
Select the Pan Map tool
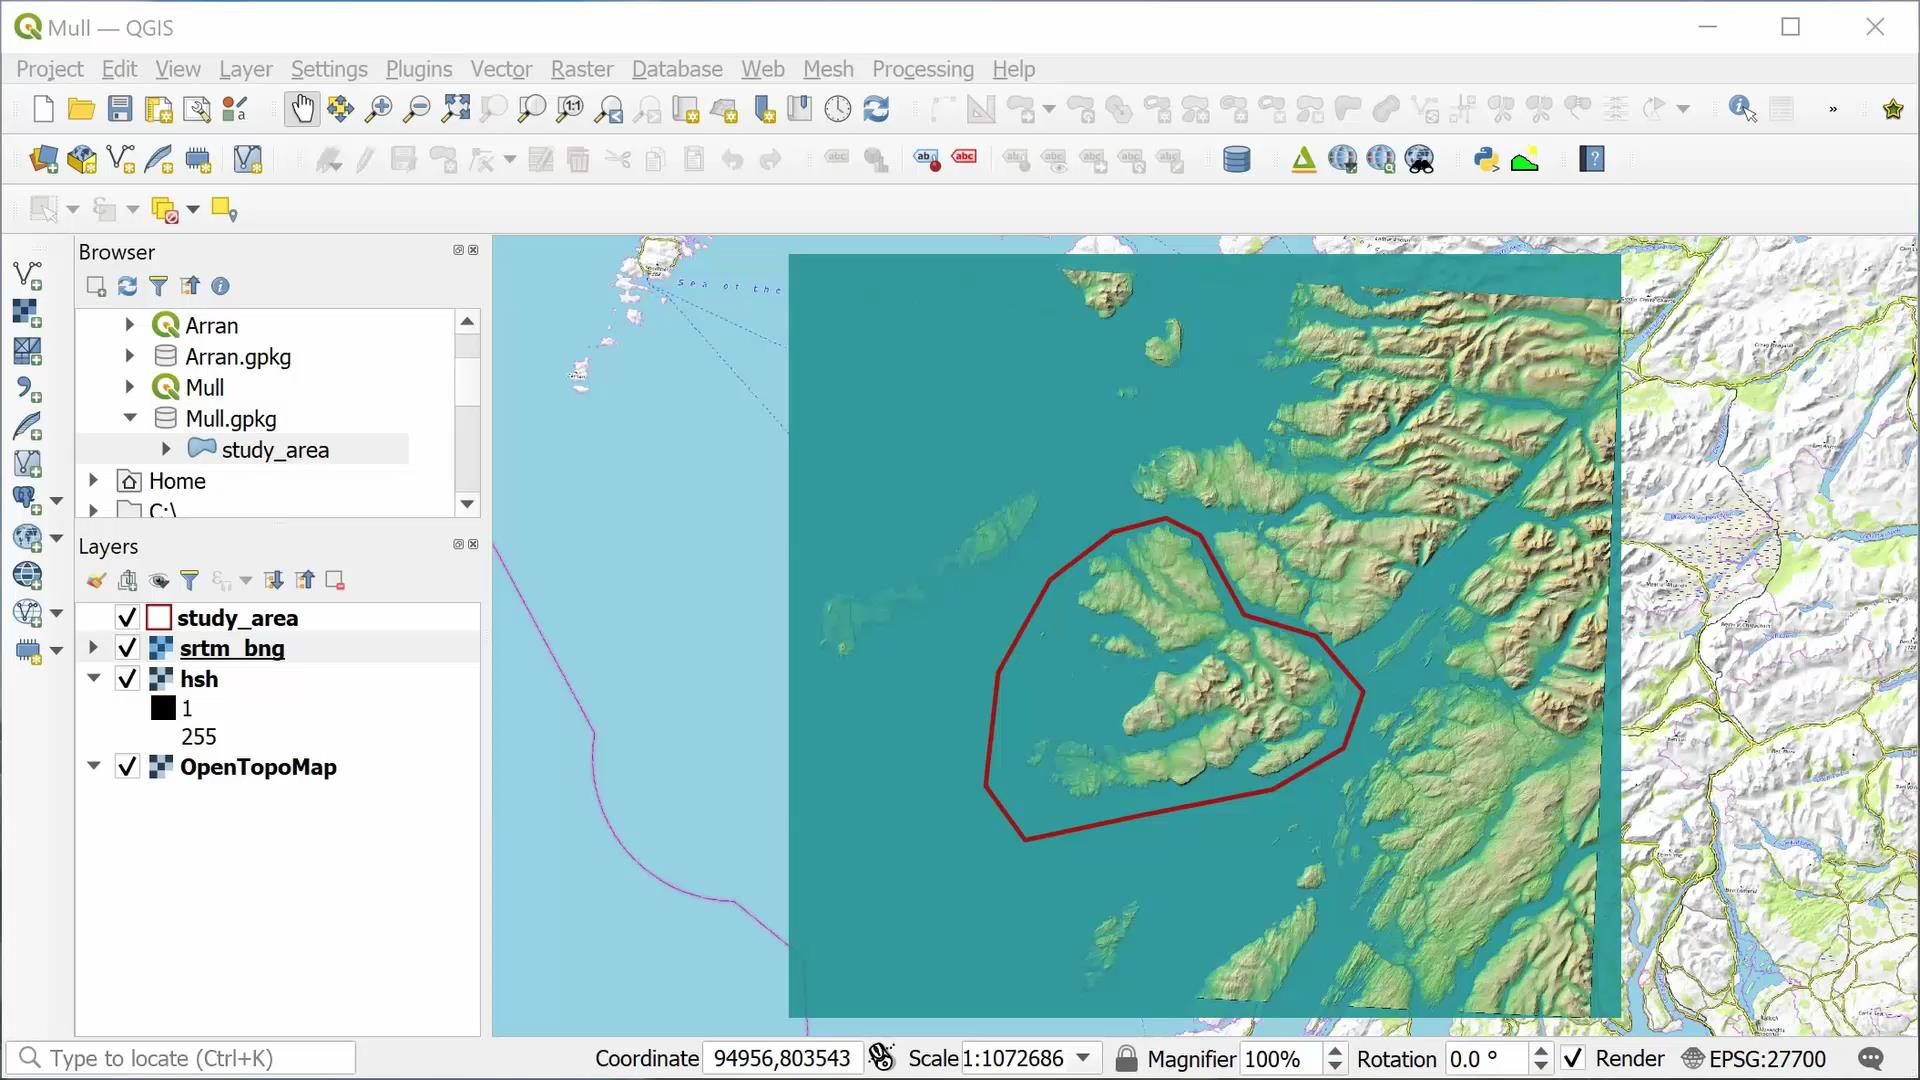[x=302, y=108]
